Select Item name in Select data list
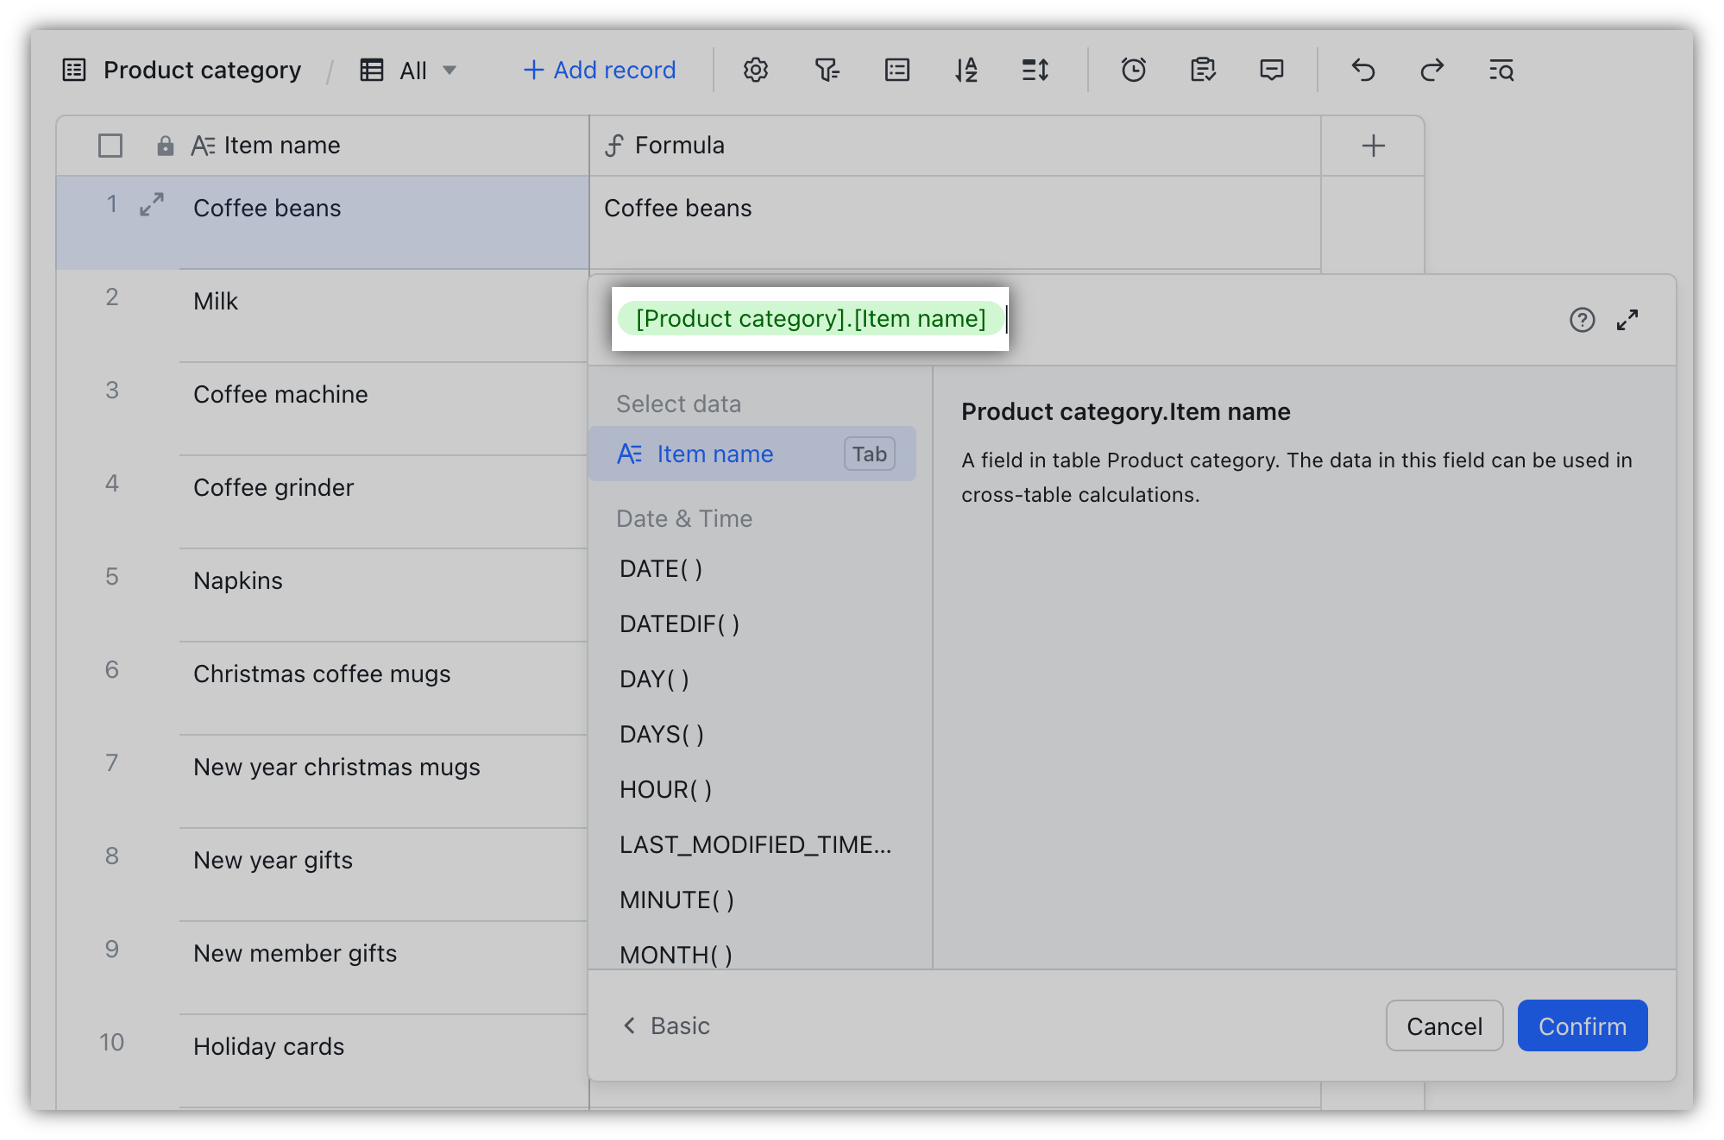The height and width of the screenshot is (1140, 1724). click(752, 454)
